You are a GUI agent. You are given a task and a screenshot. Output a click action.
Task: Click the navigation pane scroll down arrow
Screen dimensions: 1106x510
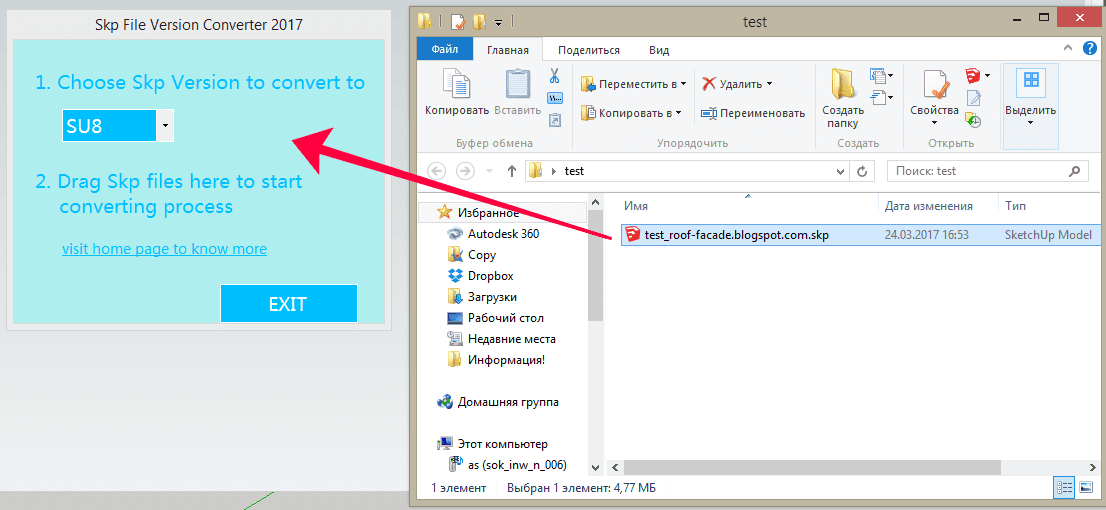point(595,466)
